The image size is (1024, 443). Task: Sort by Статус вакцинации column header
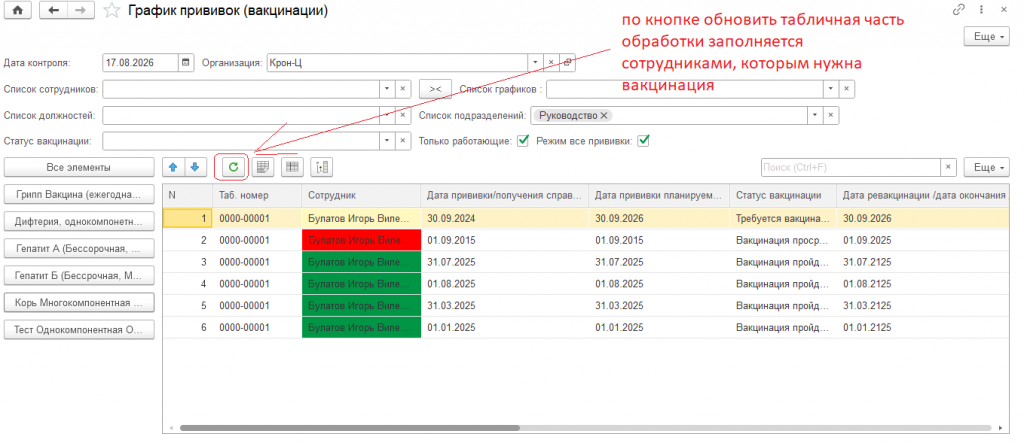pyautogui.click(x=783, y=195)
